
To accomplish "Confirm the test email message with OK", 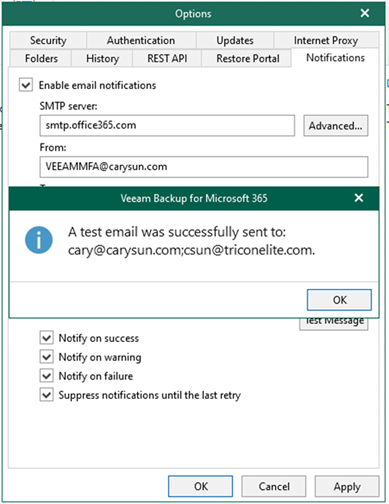I will pyautogui.click(x=339, y=300).
